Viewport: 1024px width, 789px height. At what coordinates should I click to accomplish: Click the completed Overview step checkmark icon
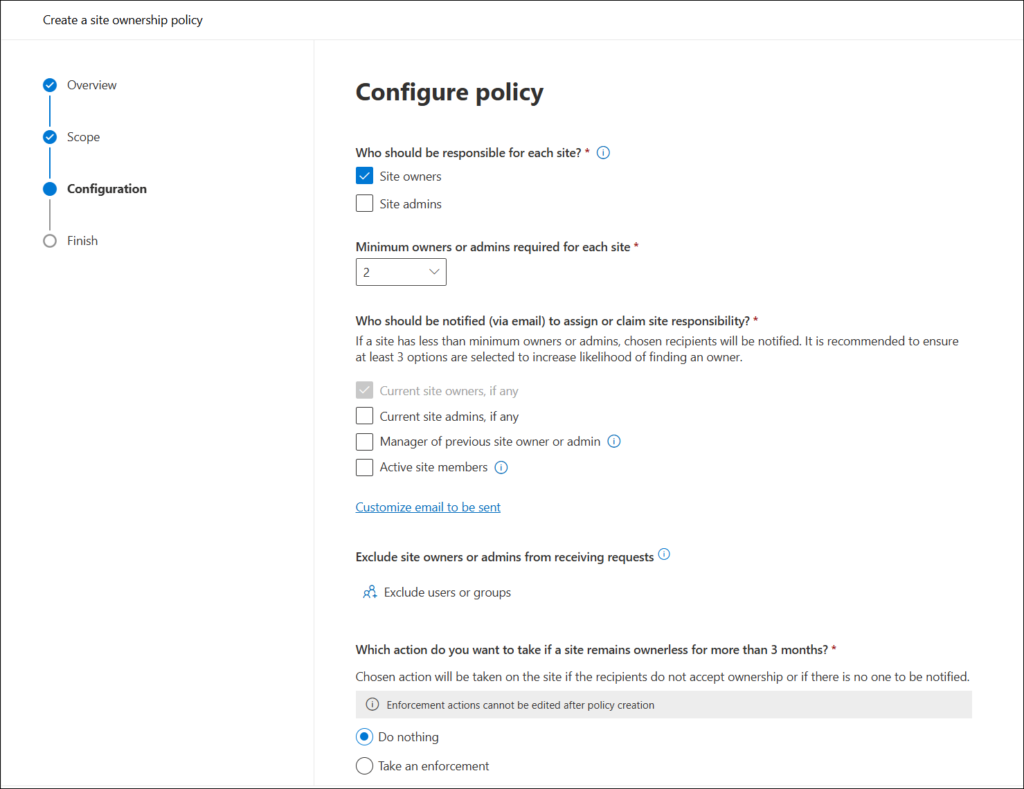(x=50, y=85)
